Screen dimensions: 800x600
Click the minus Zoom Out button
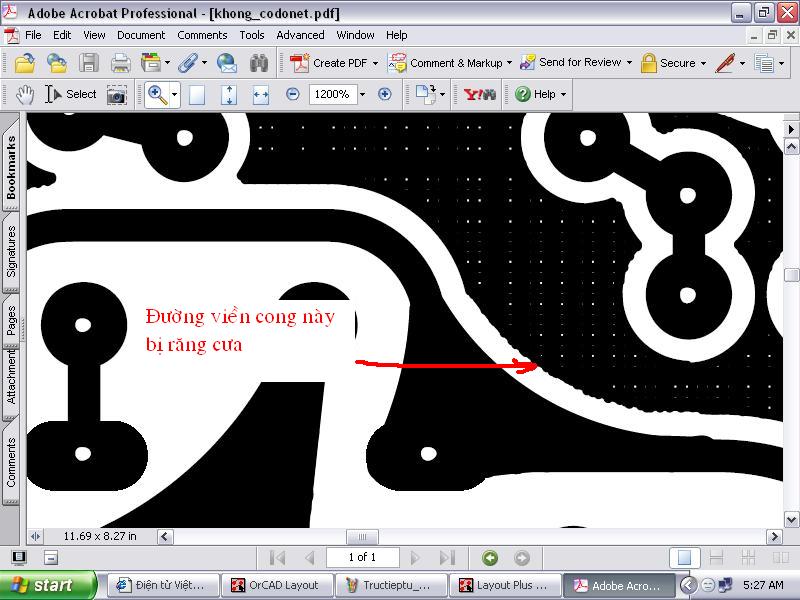[293, 94]
